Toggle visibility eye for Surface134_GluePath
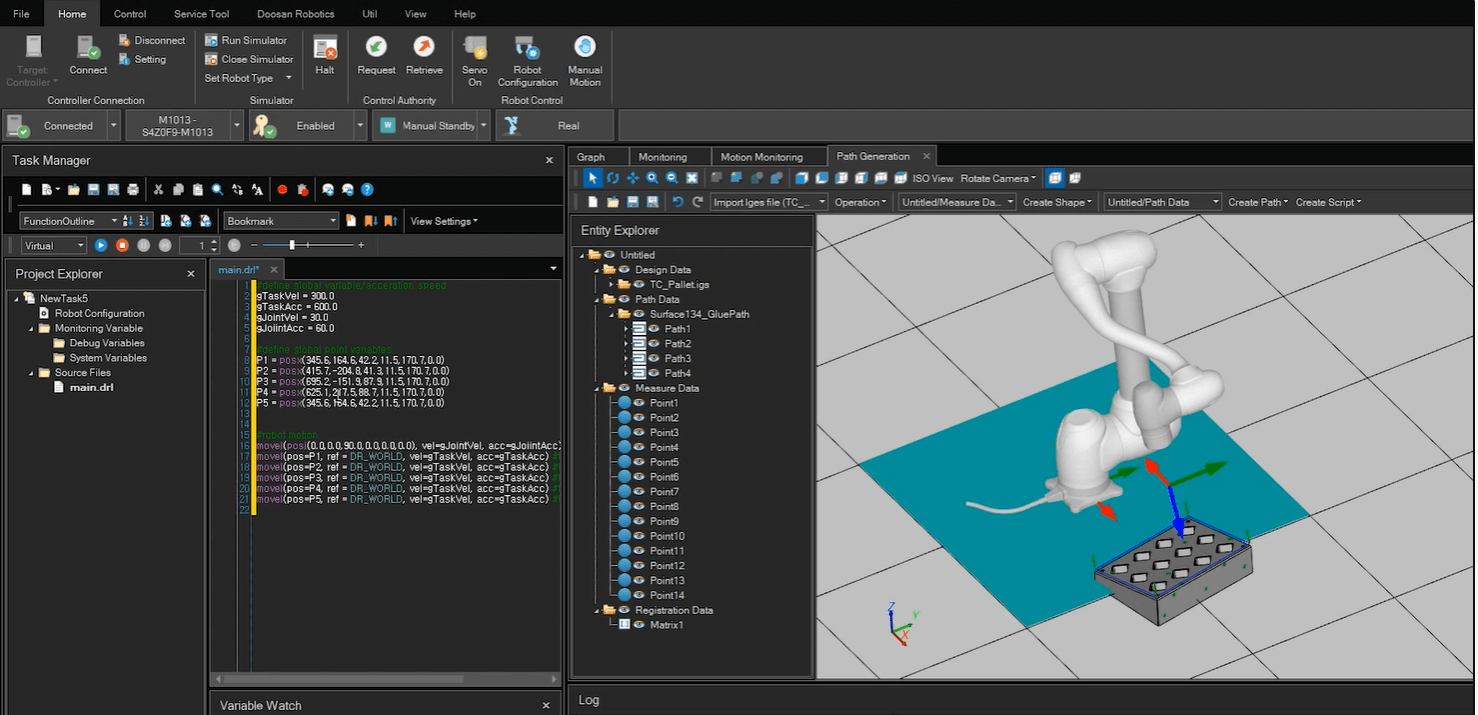The width and height of the screenshot is (1478, 715). click(639, 314)
